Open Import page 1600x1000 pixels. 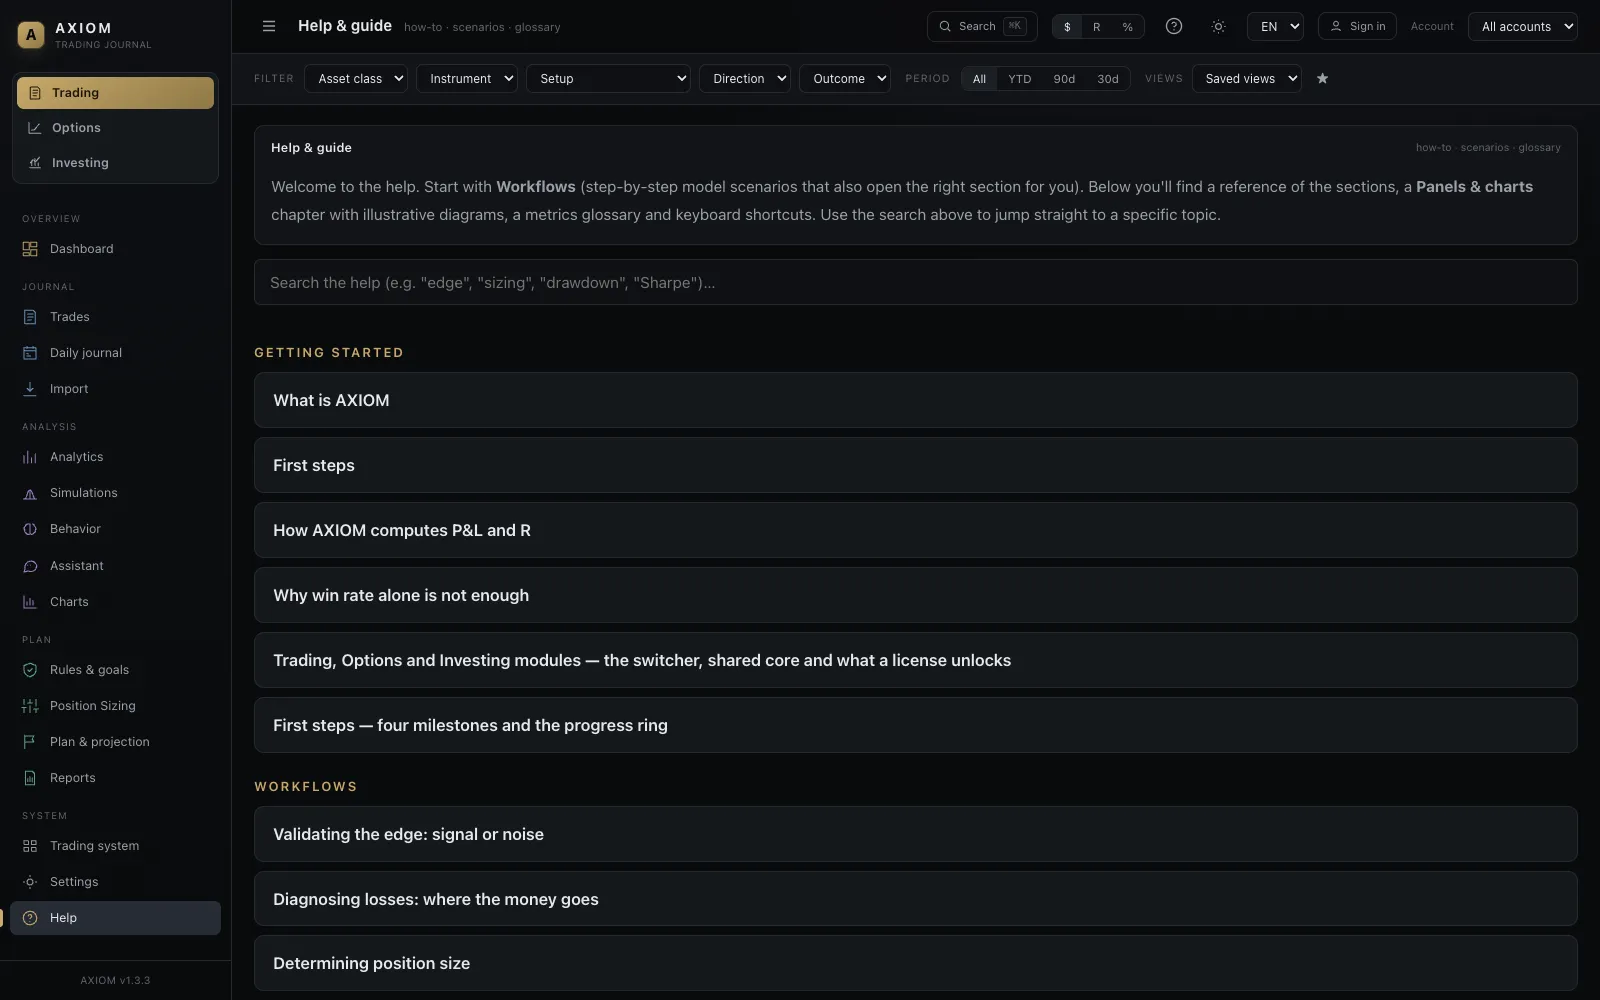coord(115,389)
